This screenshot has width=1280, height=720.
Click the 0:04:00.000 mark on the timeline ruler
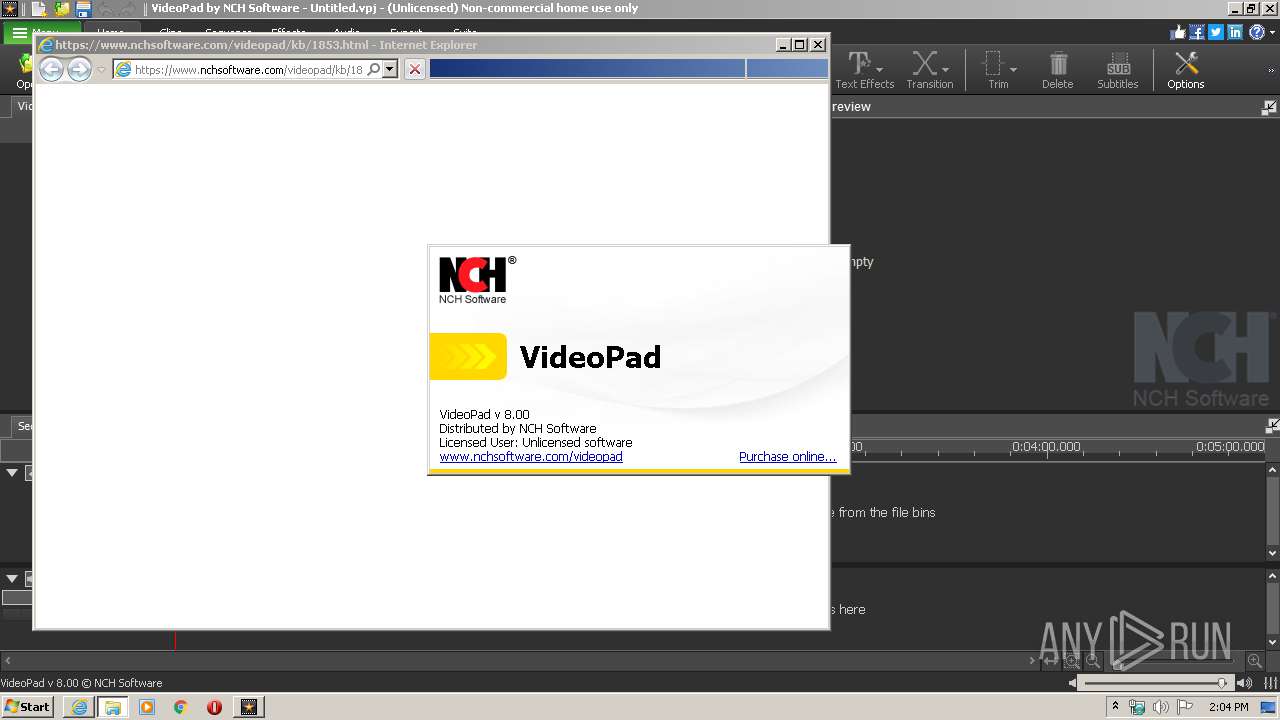tap(1047, 447)
